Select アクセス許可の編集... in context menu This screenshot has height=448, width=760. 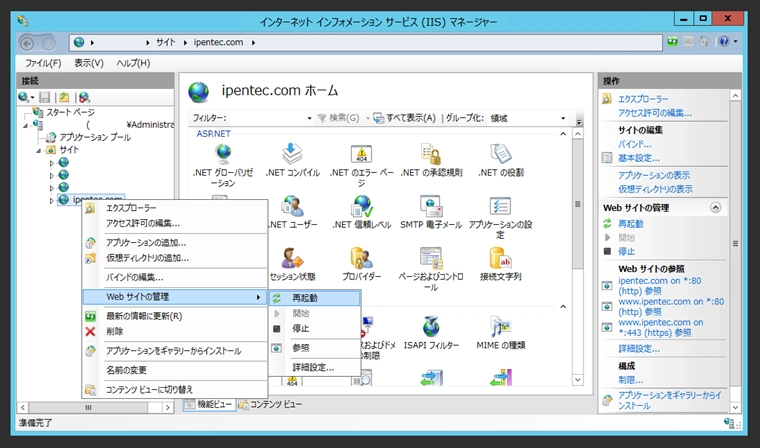coord(175,224)
